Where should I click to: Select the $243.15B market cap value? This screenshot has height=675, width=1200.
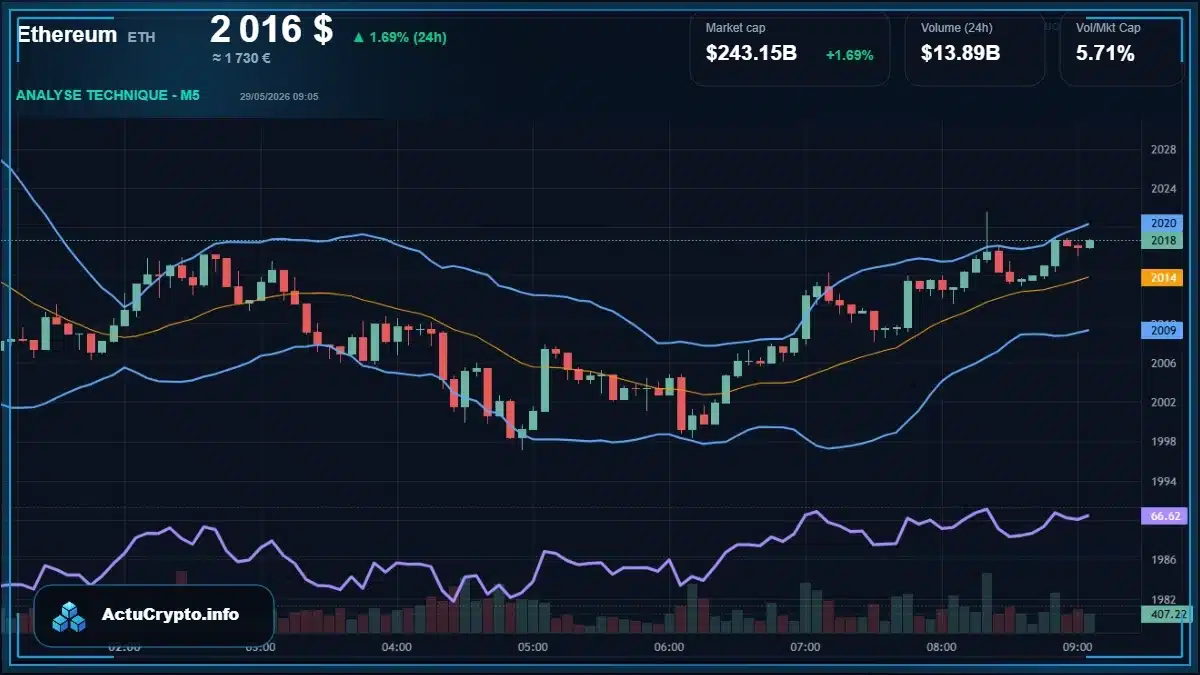point(751,54)
